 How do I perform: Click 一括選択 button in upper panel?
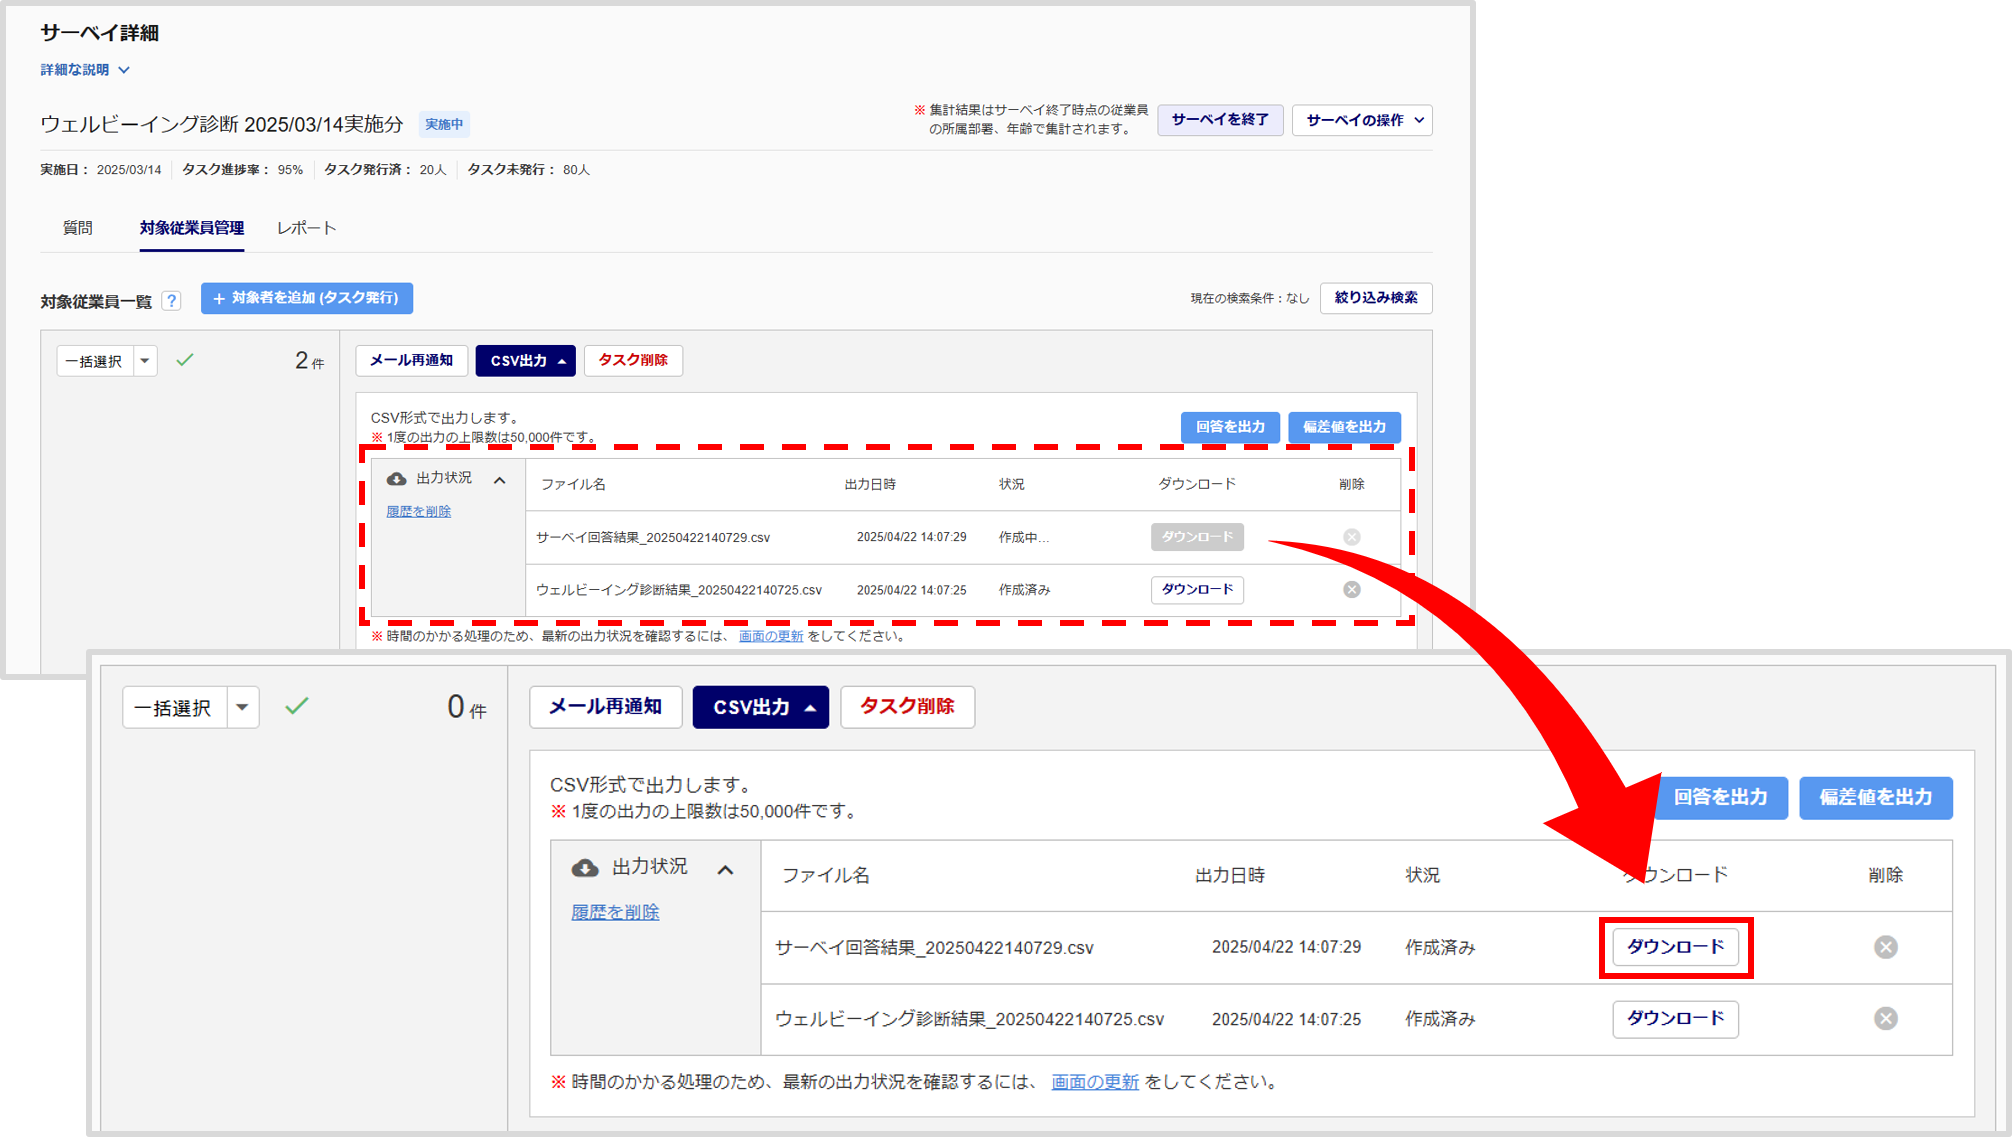95,361
